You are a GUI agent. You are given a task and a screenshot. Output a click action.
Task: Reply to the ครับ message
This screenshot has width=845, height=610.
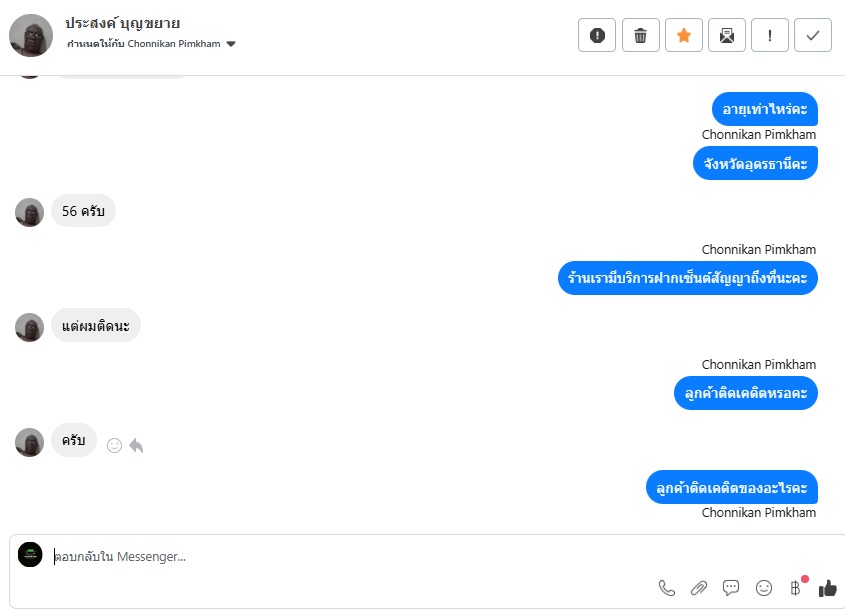click(x=136, y=445)
